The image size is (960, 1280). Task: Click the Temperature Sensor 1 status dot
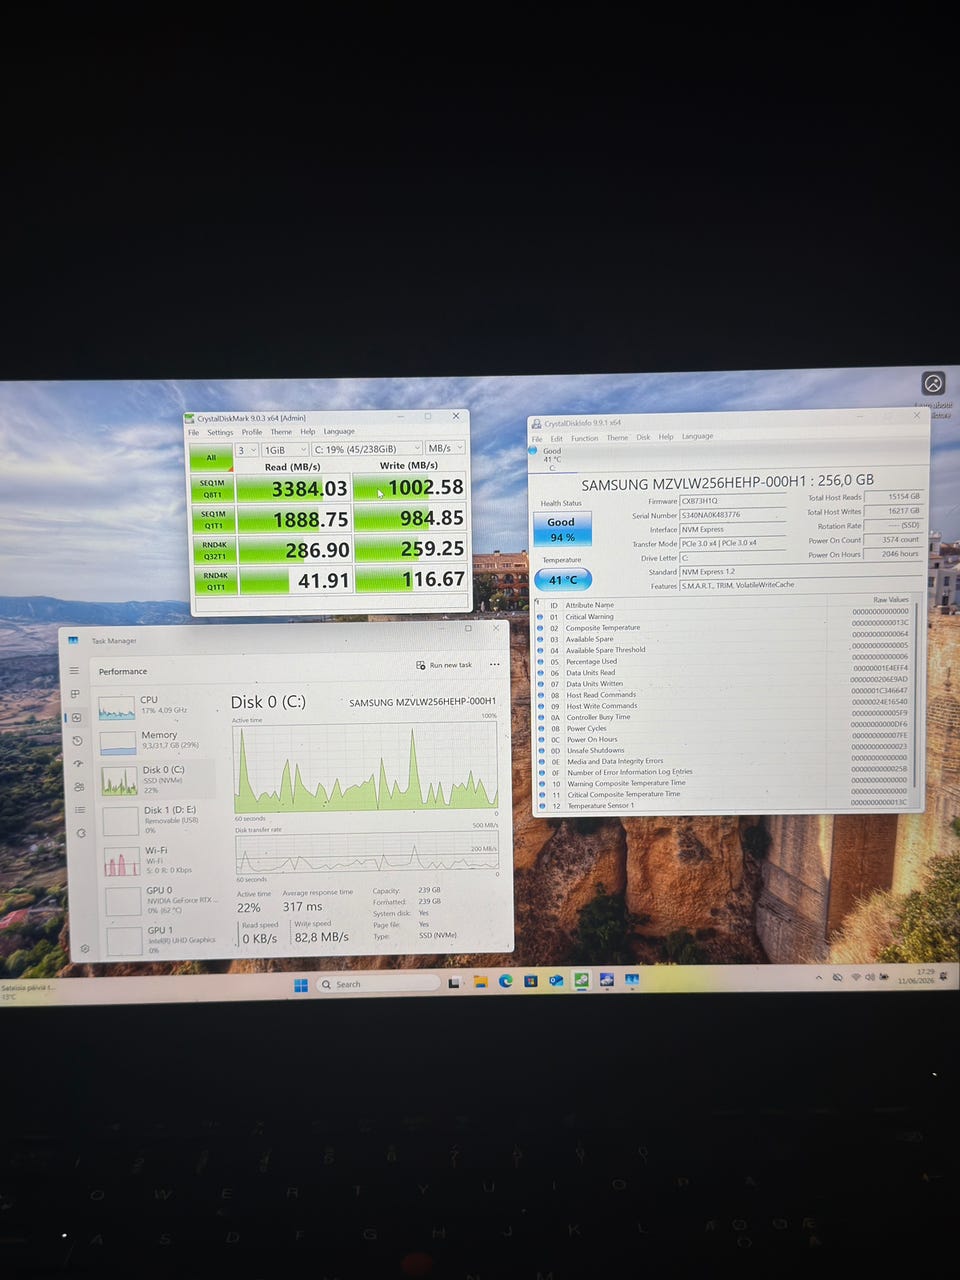click(543, 805)
